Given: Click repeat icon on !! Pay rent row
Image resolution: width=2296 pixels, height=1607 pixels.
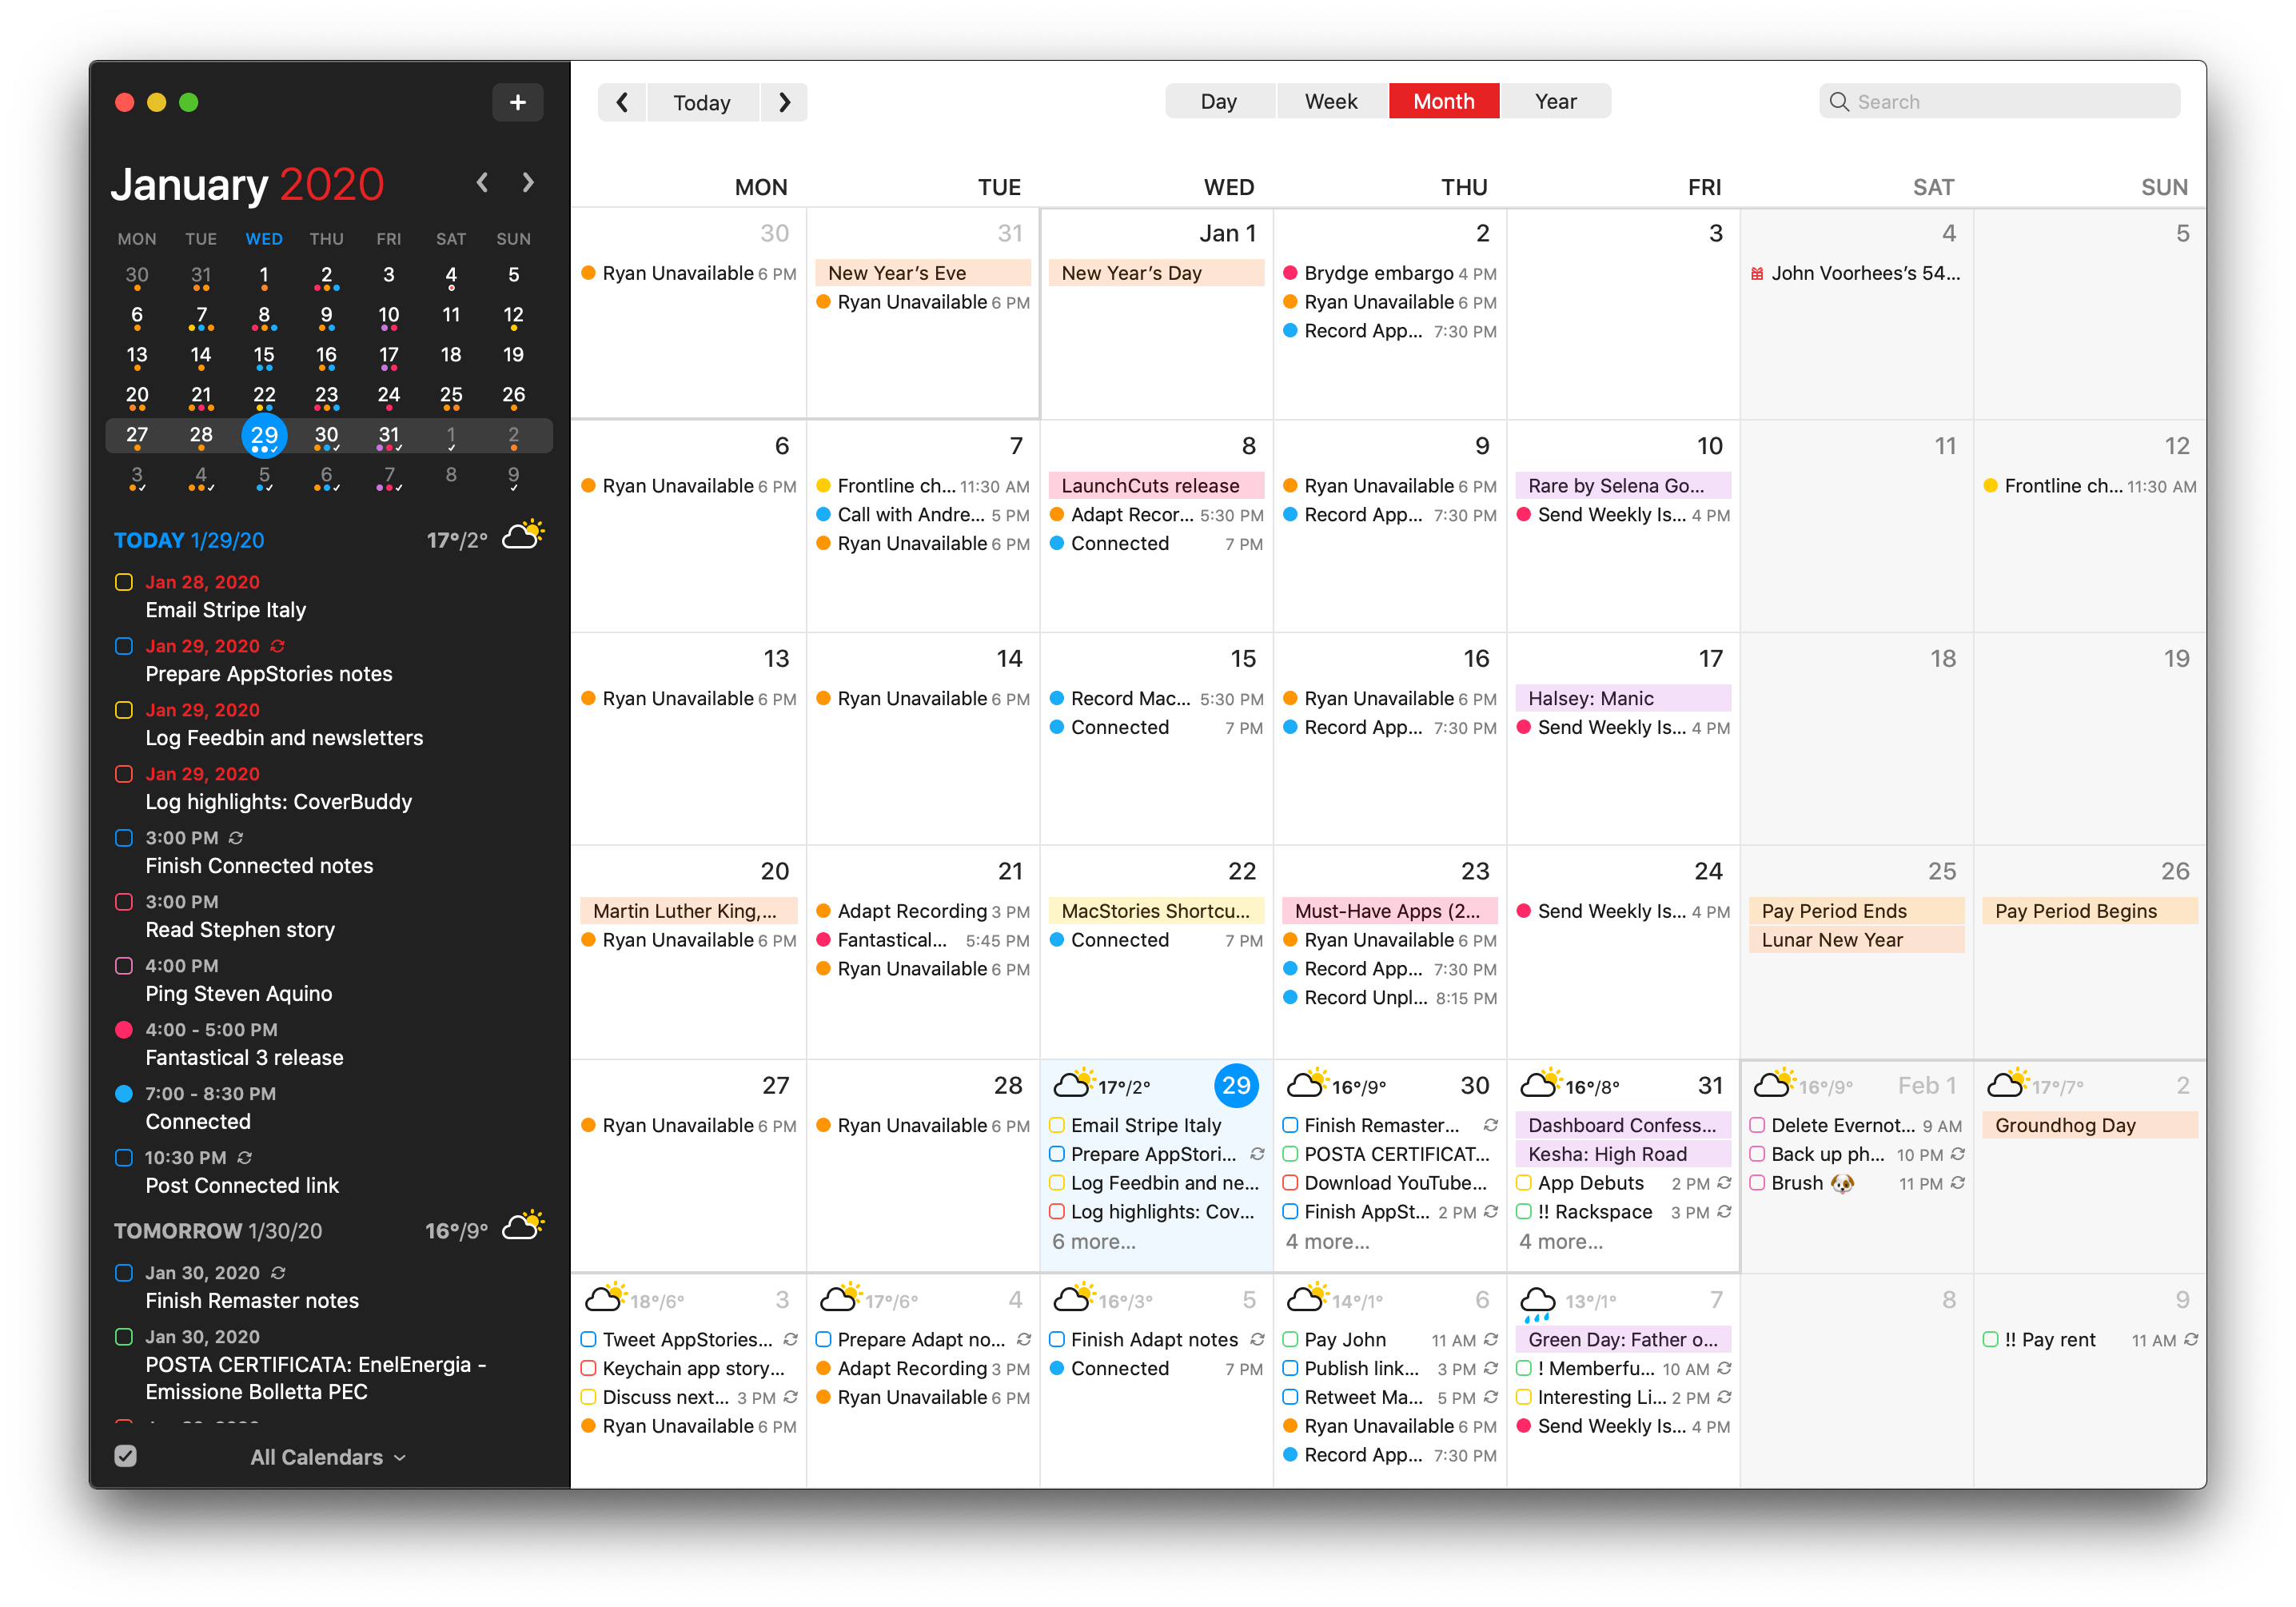Looking at the screenshot, I should tap(2190, 1339).
